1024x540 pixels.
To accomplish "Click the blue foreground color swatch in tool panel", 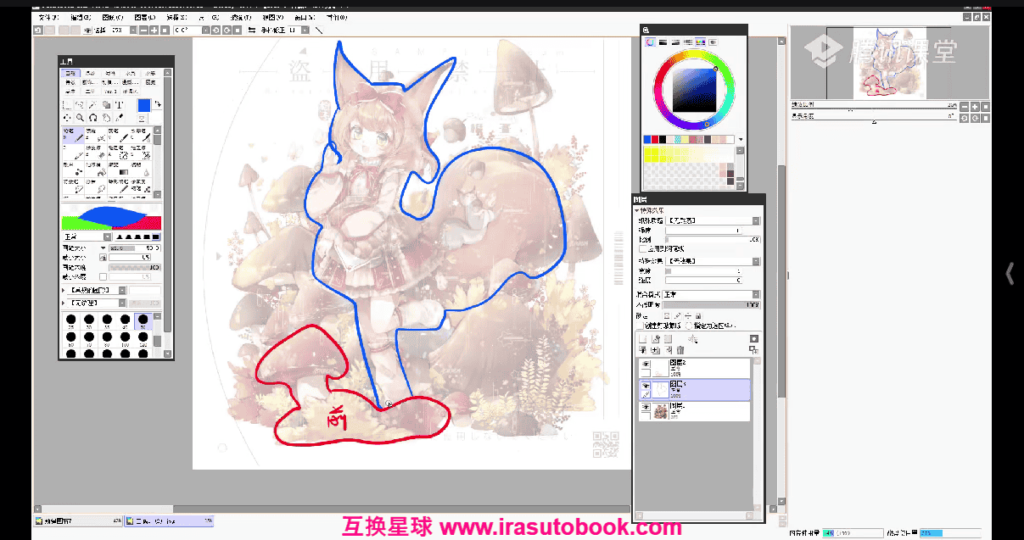I will [x=144, y=106].
